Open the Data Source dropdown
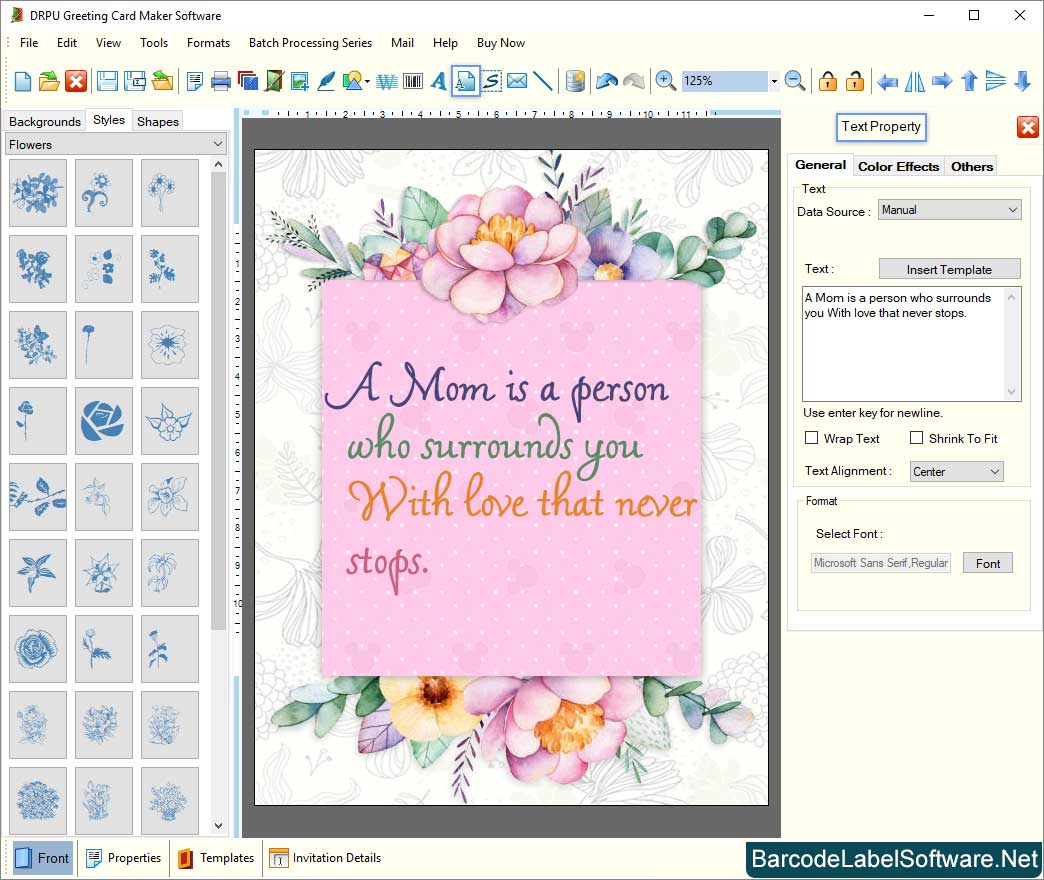1044x880 pixels. tap(949, 210)
